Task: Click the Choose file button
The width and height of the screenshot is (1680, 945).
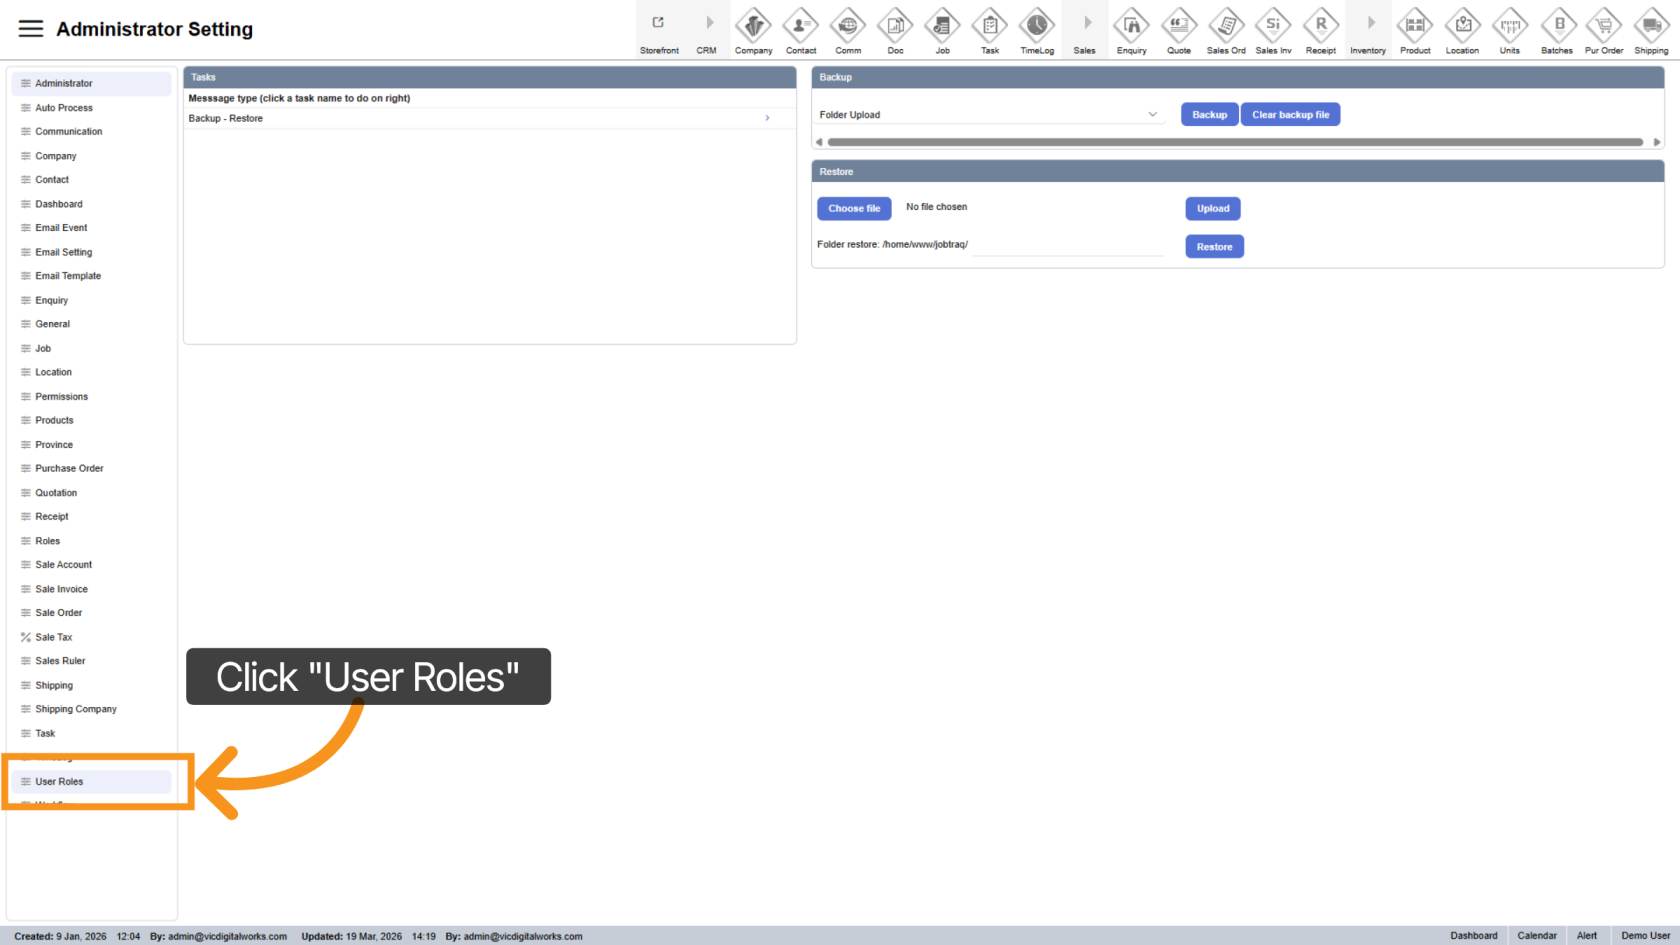Action: tap(854, 208)
